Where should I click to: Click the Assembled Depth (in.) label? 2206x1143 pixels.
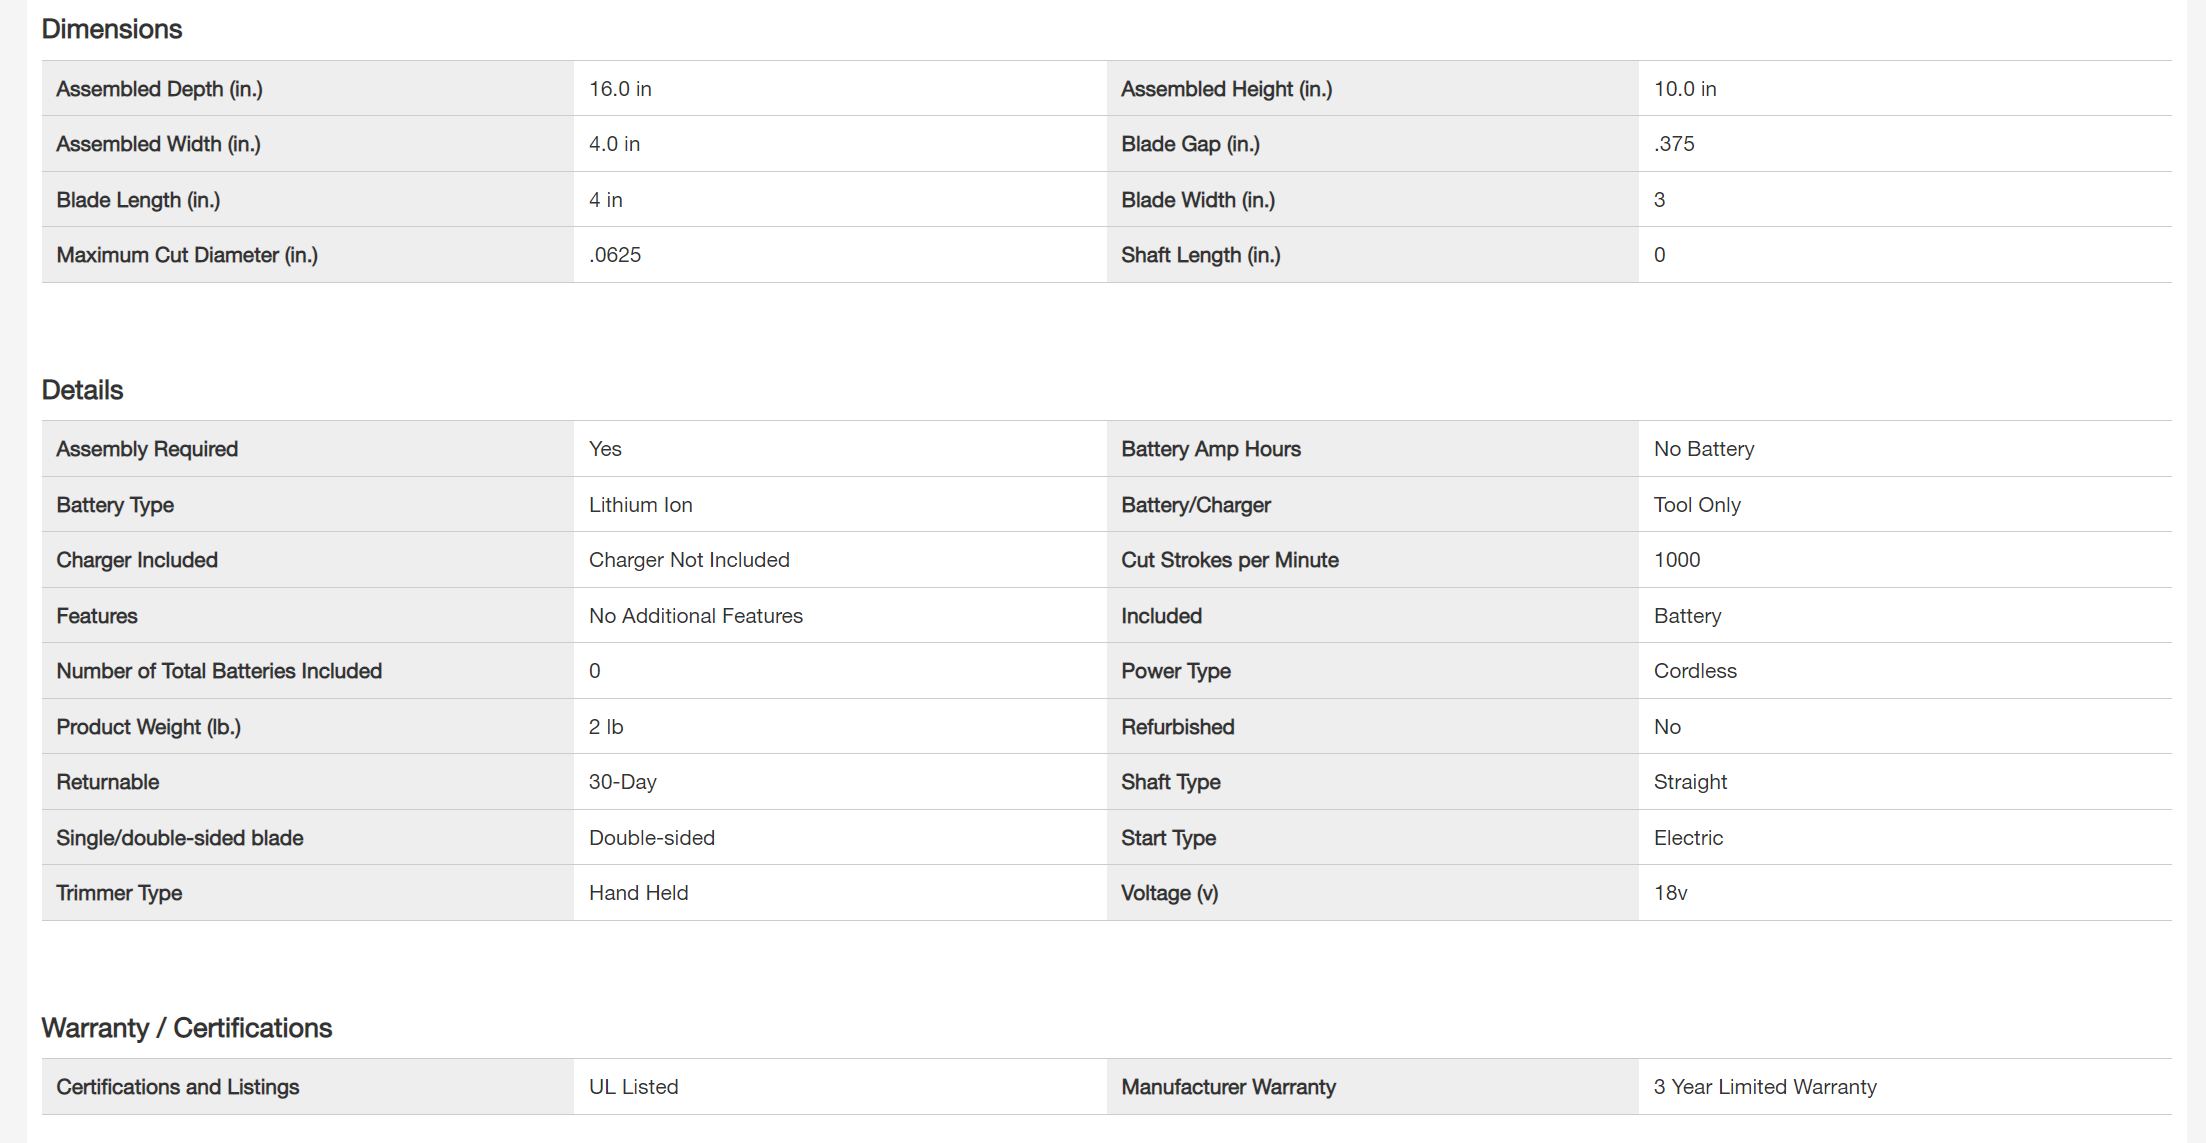tap(159, 89)
